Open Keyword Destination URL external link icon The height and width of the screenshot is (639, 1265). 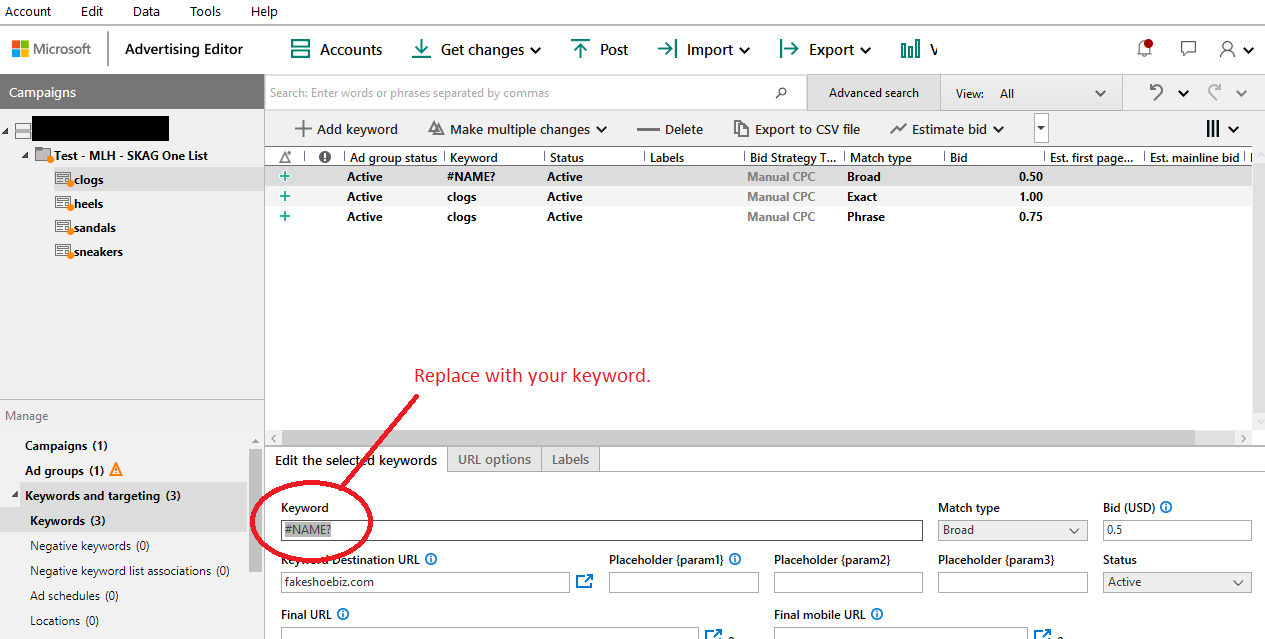click(x=584, y=581)
